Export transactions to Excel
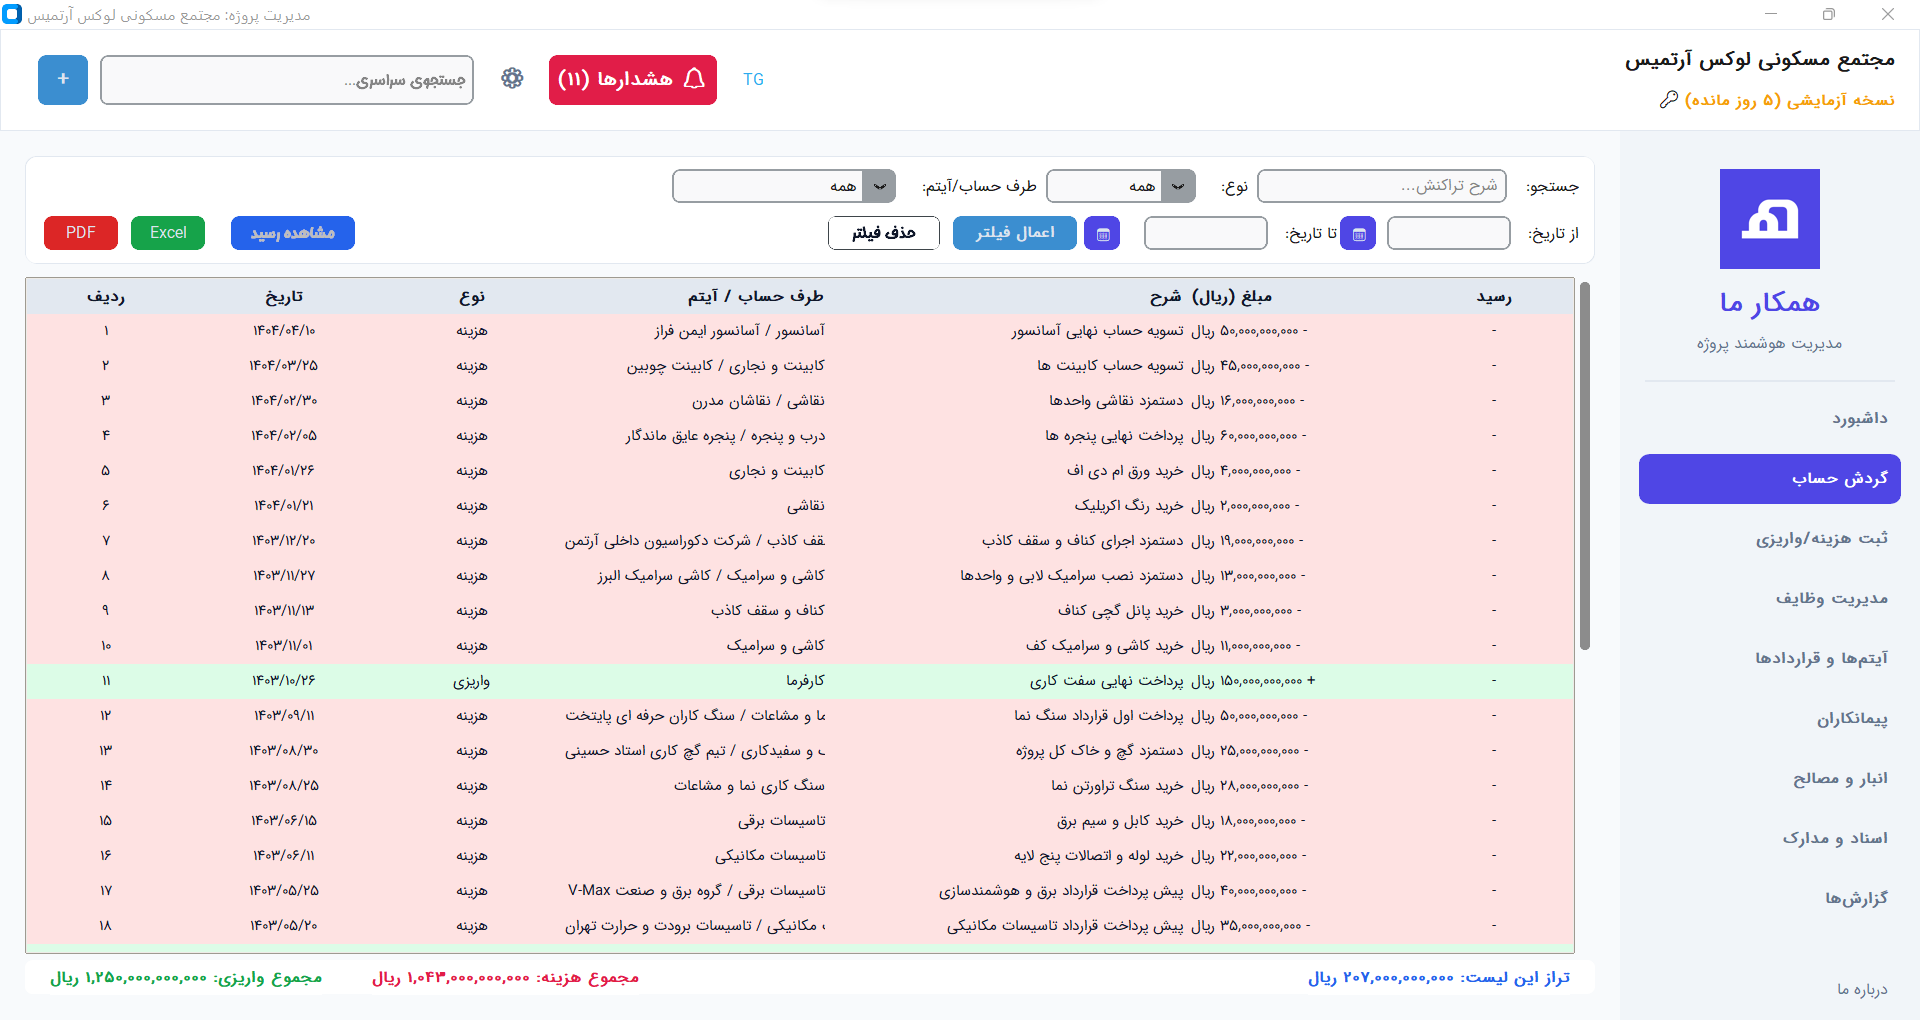 point(167,232)
